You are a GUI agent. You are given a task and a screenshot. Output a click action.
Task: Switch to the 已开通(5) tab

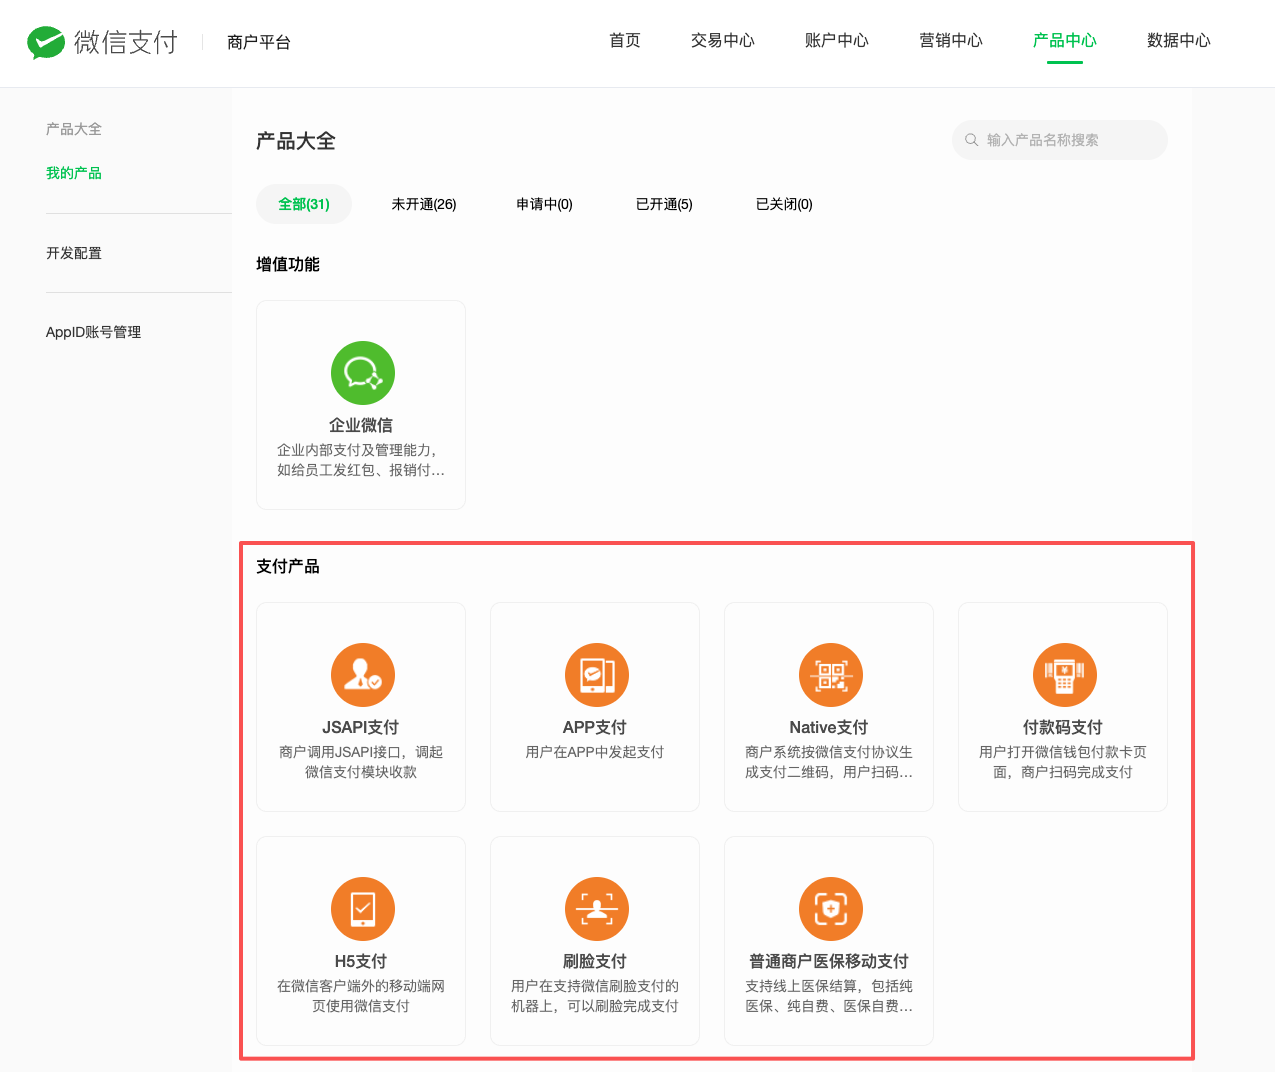(x=664, y=204)
